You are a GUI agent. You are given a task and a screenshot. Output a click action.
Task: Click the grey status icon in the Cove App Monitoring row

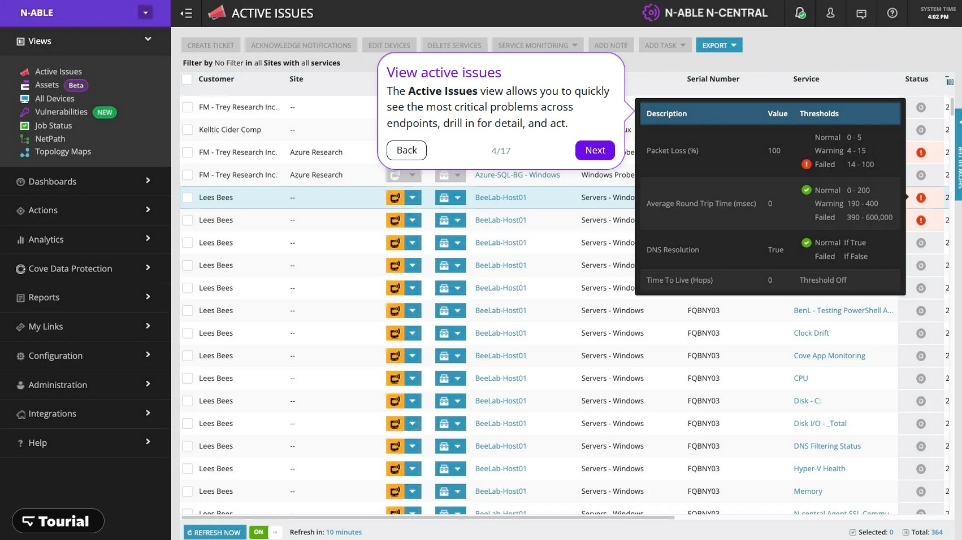(921, 356)
